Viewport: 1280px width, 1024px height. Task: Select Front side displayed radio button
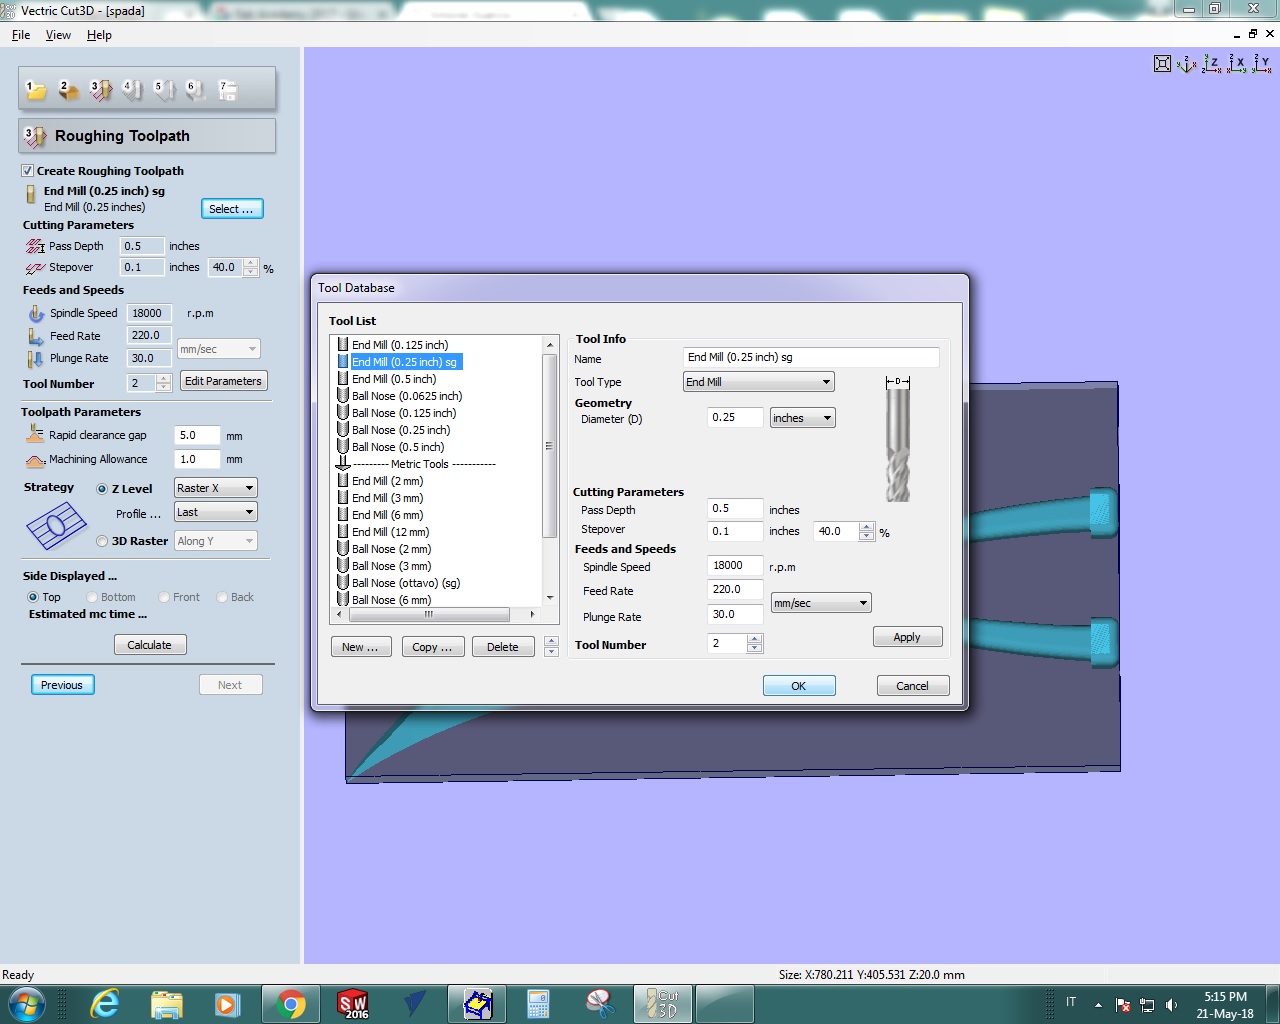point(164,597)
